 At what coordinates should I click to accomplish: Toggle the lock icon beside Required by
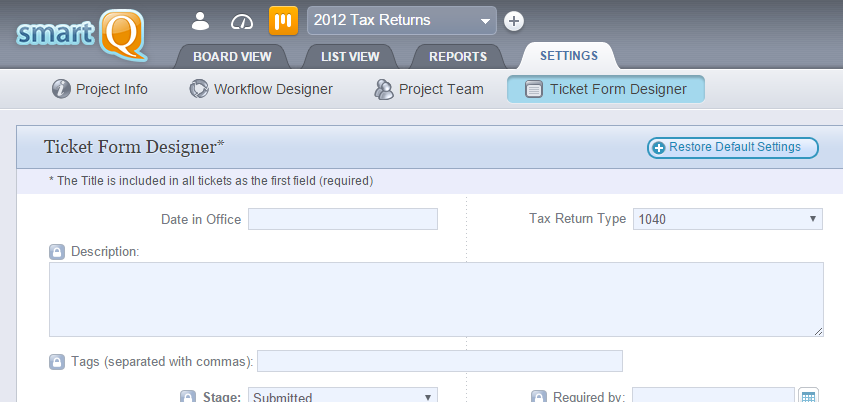pyautogui.click(x=538, y=396)
